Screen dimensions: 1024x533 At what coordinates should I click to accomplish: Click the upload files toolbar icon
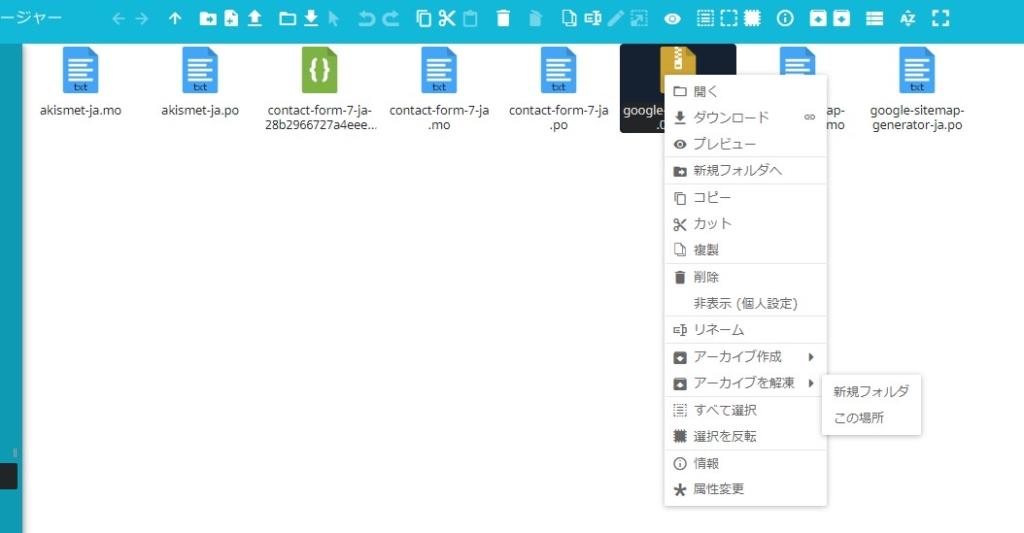tap(255, 19)
